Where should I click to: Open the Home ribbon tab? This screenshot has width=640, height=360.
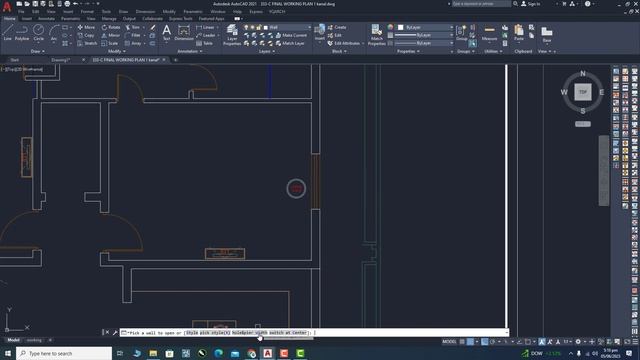(9, 19)
